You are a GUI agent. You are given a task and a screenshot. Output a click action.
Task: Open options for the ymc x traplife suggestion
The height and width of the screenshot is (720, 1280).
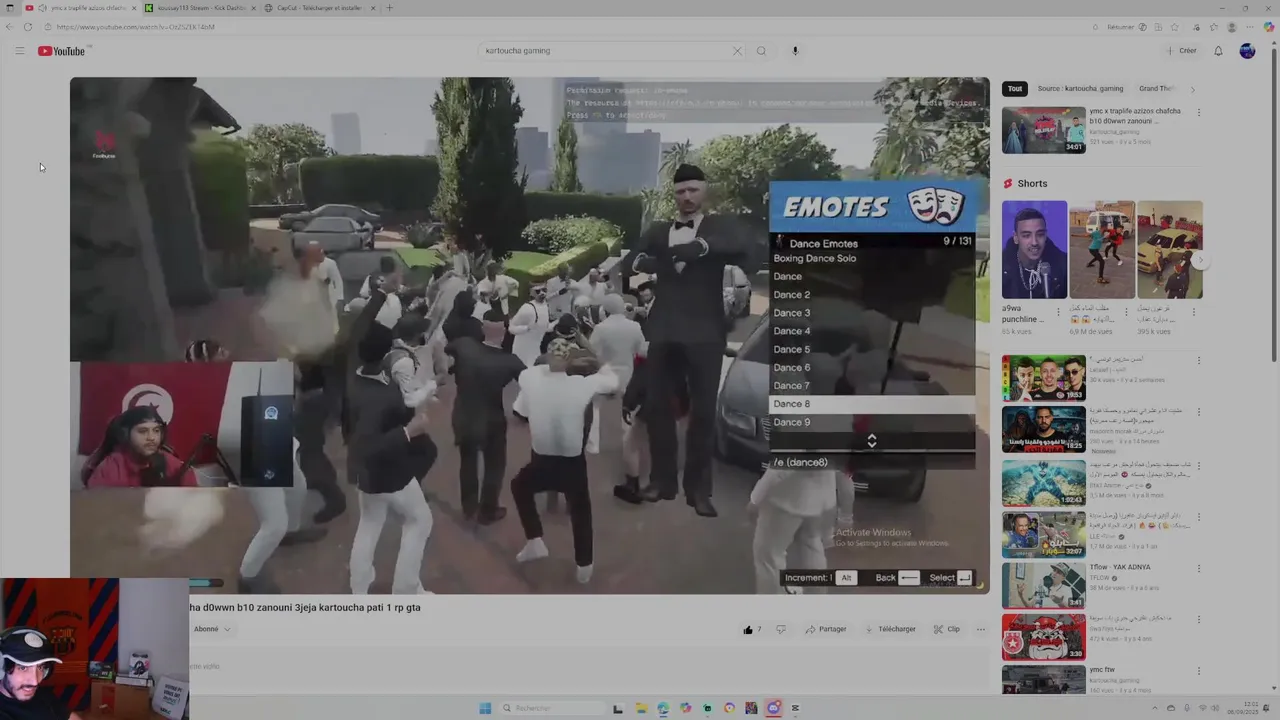coord(1198,112)
